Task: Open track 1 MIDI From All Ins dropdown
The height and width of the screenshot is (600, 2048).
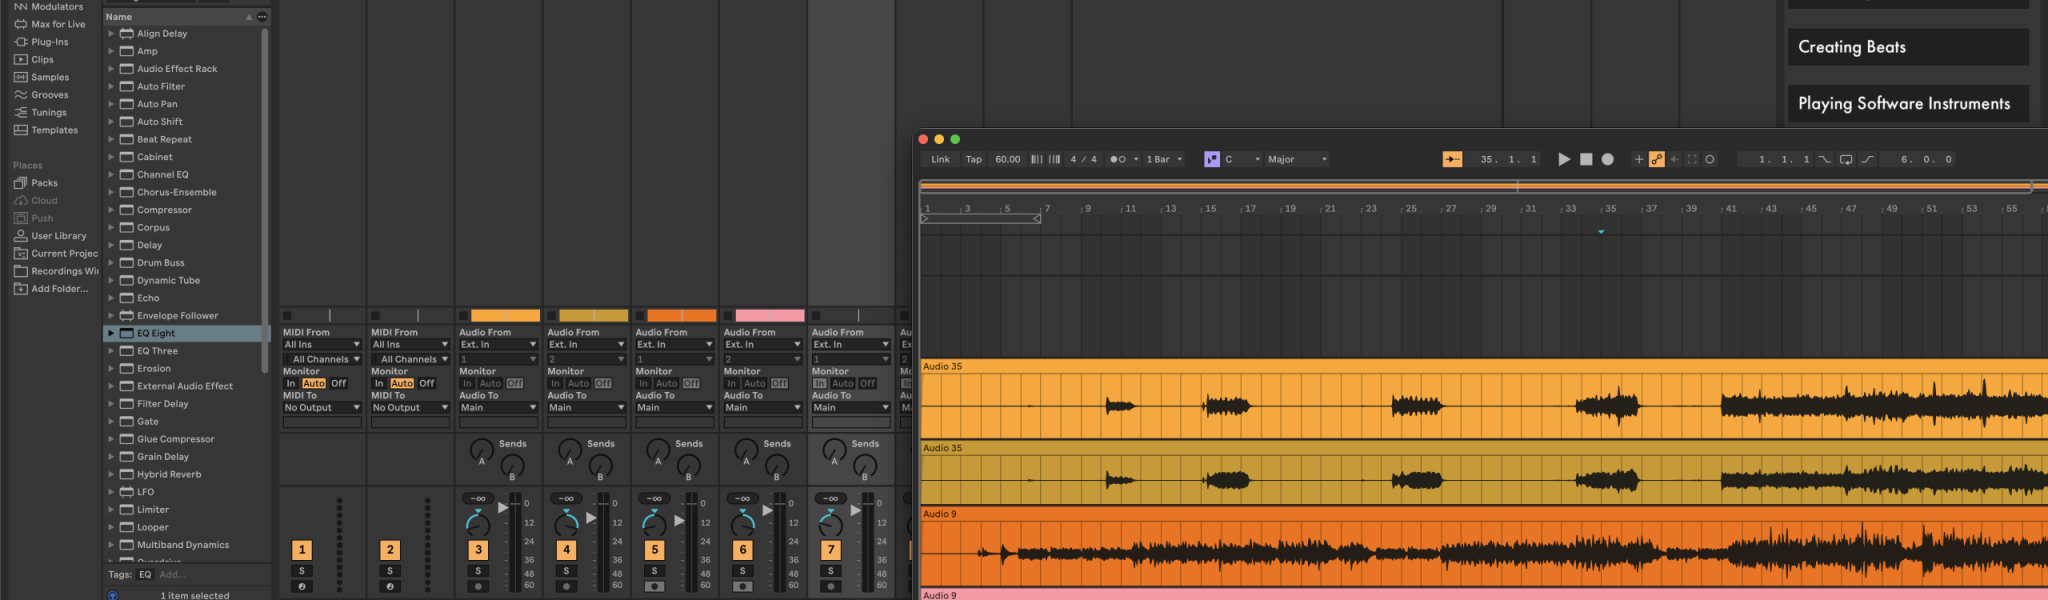Action: 322,345
